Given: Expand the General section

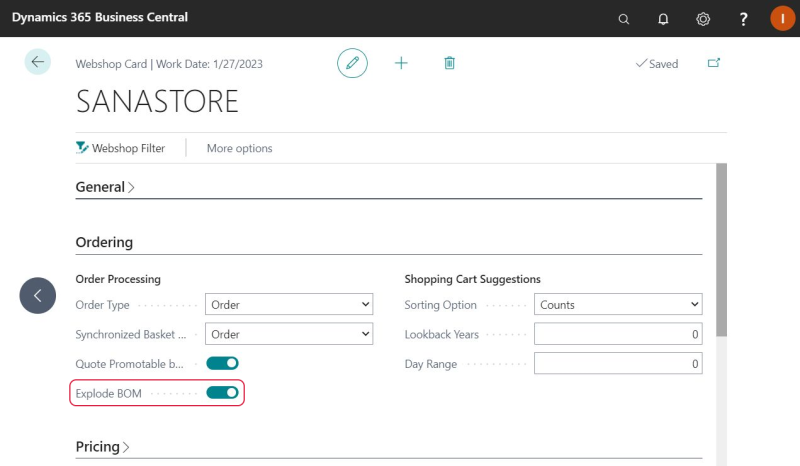Looking at the screenshot, I should click(x=105, y=187).
